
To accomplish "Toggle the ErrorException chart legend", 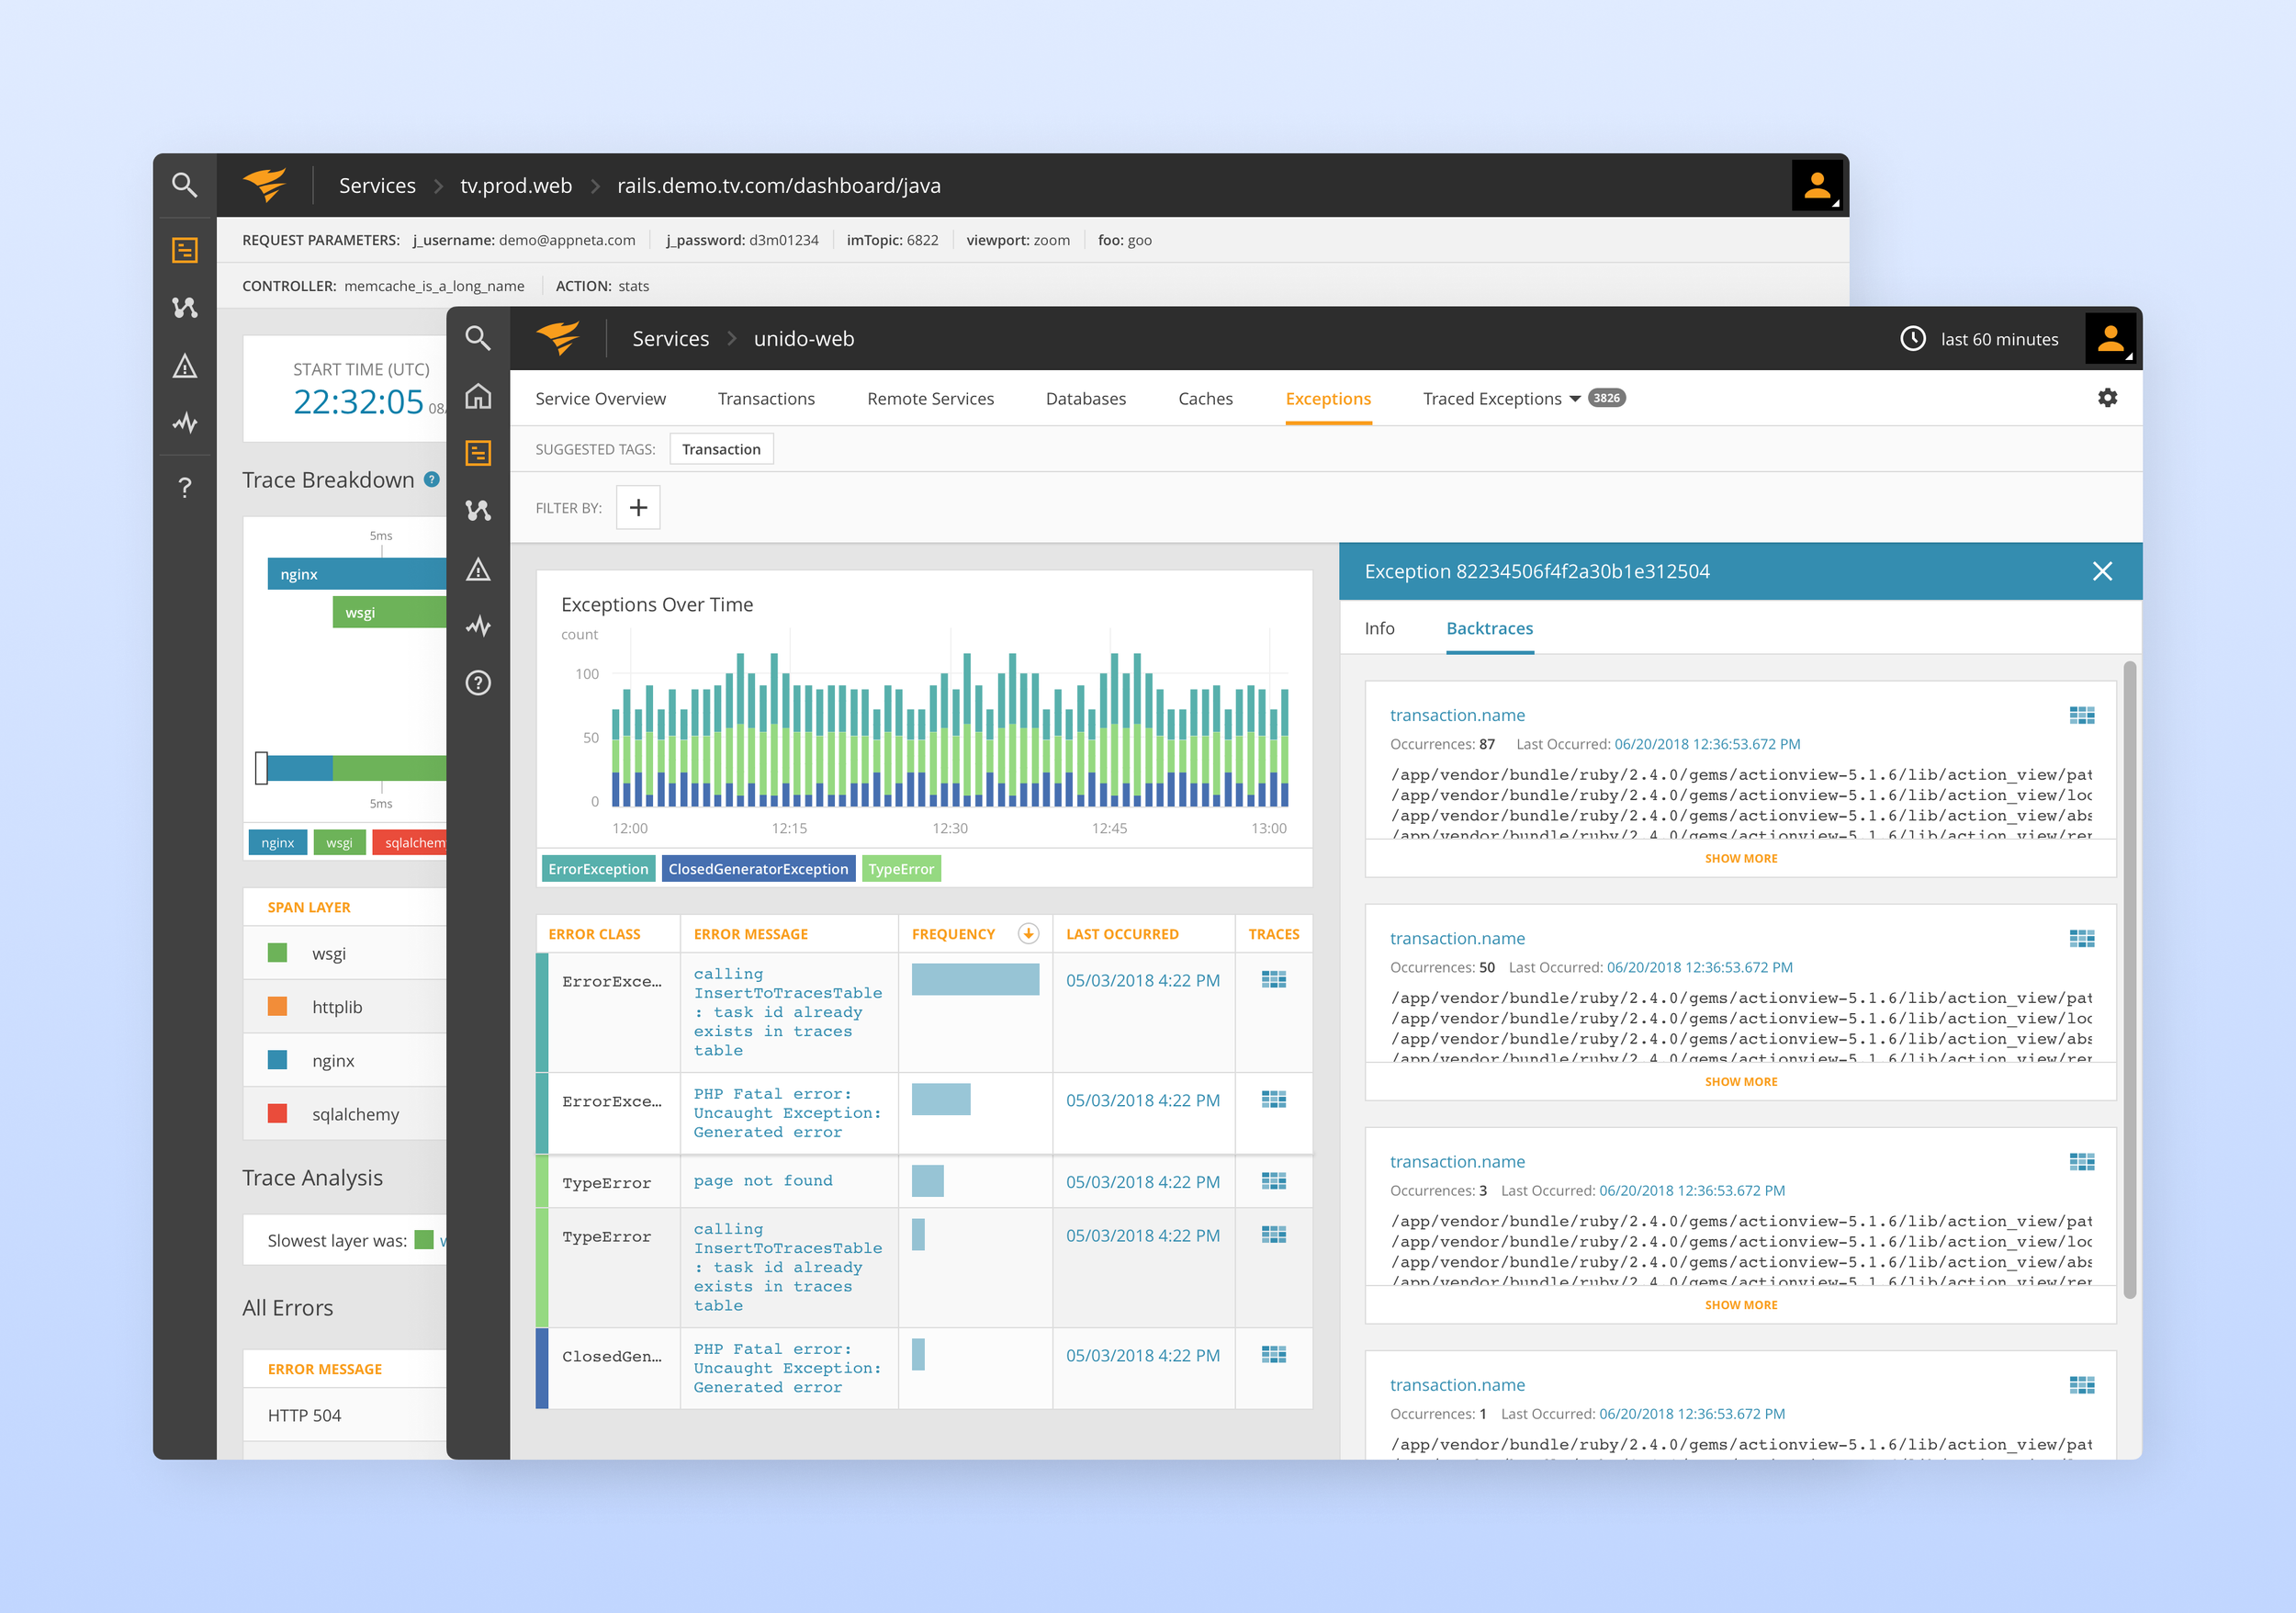I will pyautogui.click(x=598, y=869).
